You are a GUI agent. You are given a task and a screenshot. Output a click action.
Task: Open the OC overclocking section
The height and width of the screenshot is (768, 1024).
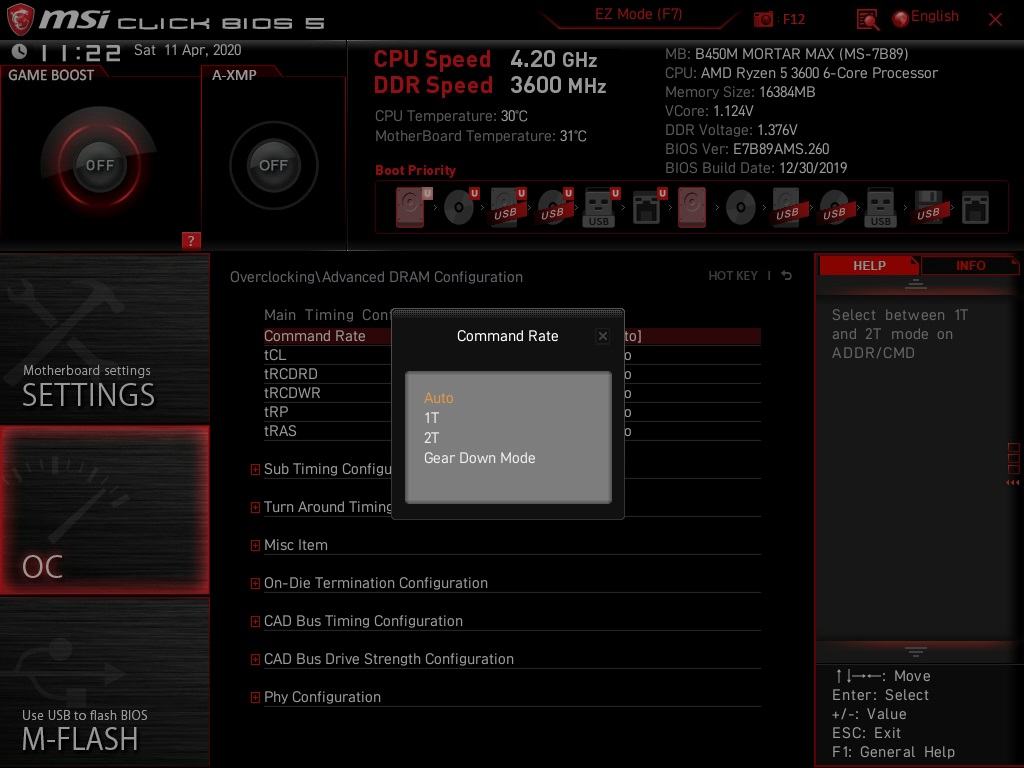(104, 511)
